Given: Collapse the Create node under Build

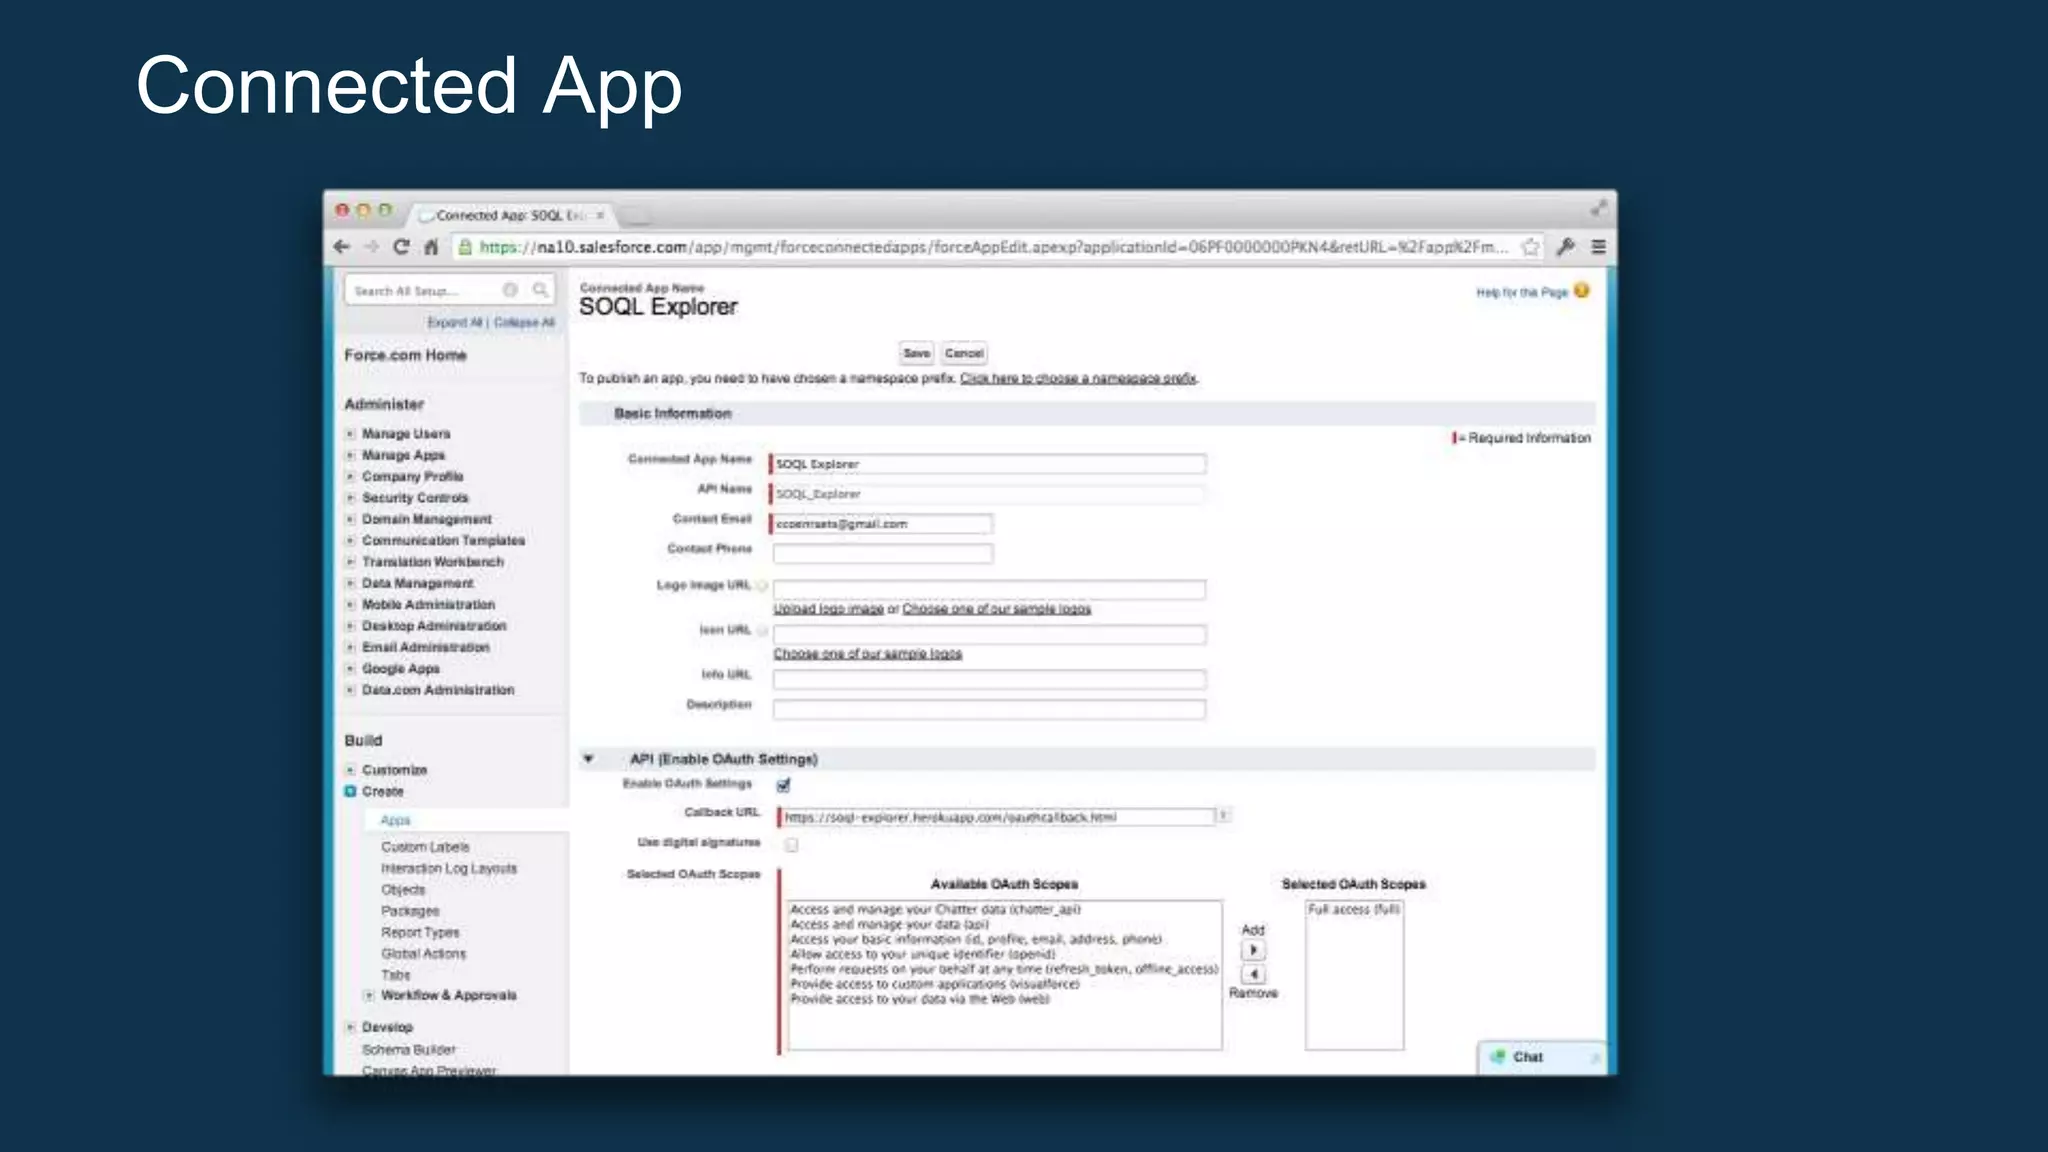Looking at the screenshot, I should tap(350, 791).
